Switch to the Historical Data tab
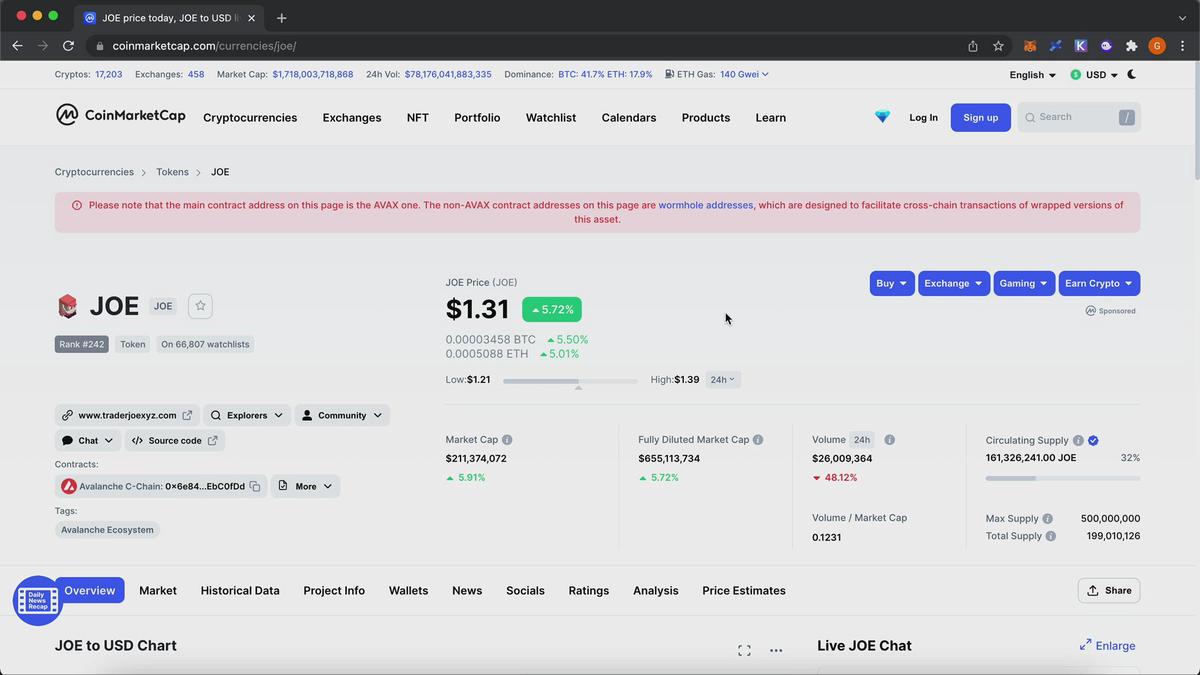This screenshot has height=675, width=1200. (240, 591)
